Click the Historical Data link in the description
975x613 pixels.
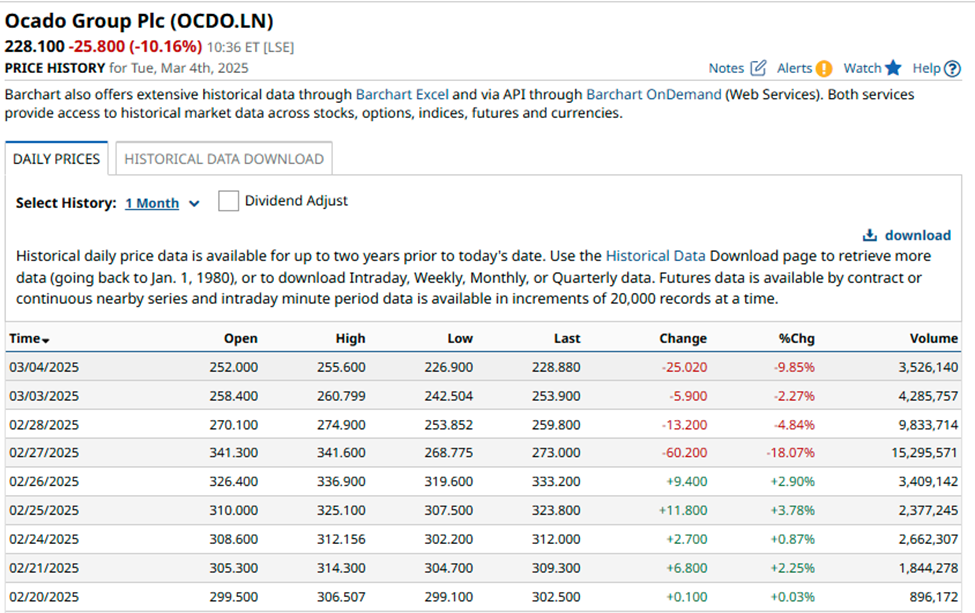(655, 256)
